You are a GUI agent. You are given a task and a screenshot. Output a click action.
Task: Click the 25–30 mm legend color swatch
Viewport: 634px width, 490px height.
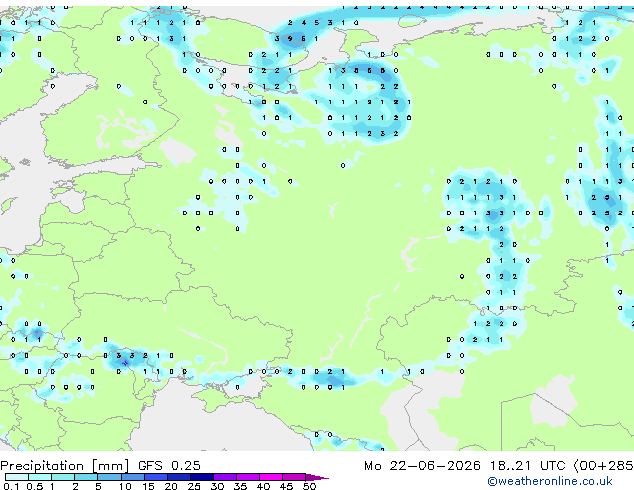pyautogui.click(x=202, y=477)
